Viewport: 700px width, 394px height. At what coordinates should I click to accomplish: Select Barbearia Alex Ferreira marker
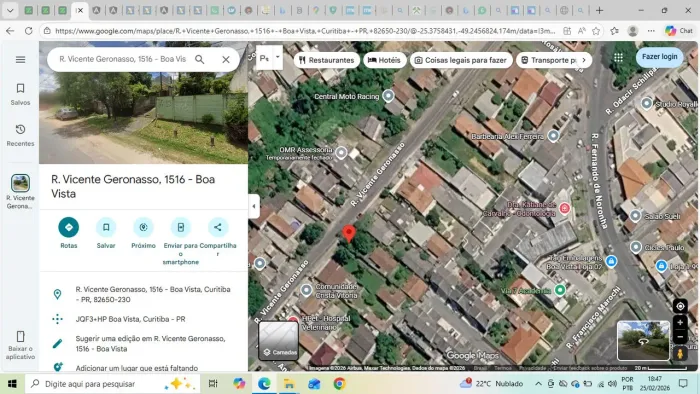tap(554, 136)
